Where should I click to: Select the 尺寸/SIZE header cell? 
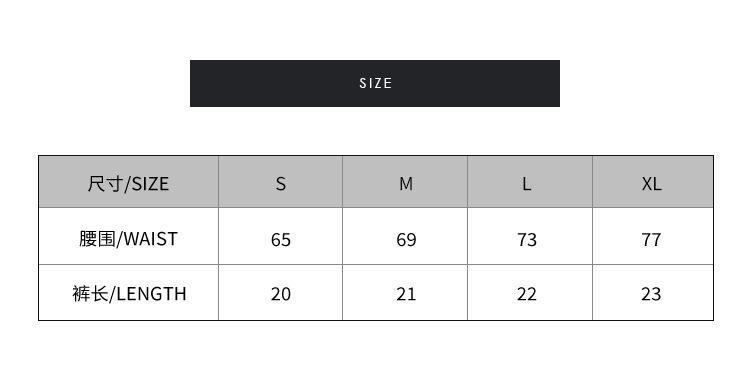pos(128,181)
